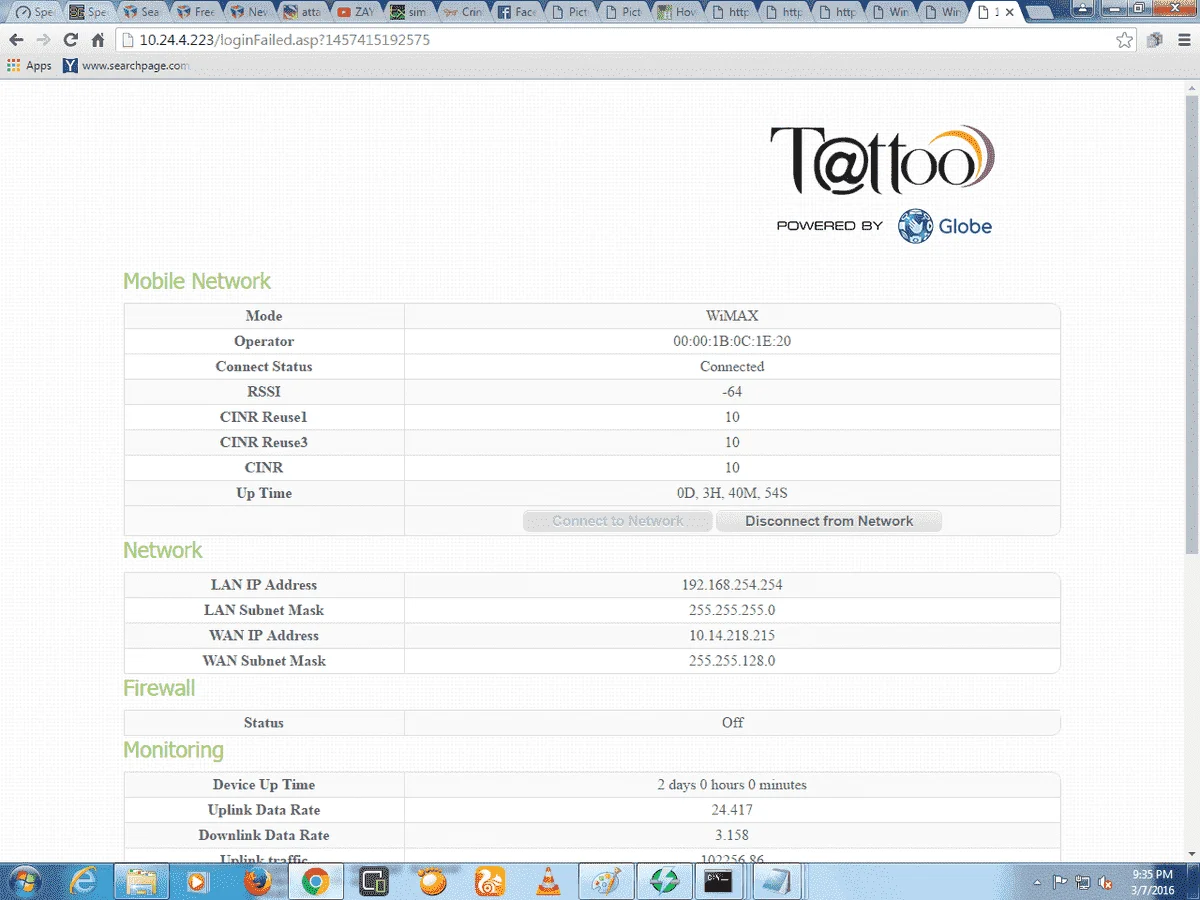1200x900 pixels.
Task: Click the scrollbar down arrow
Action: point(1191,855)
